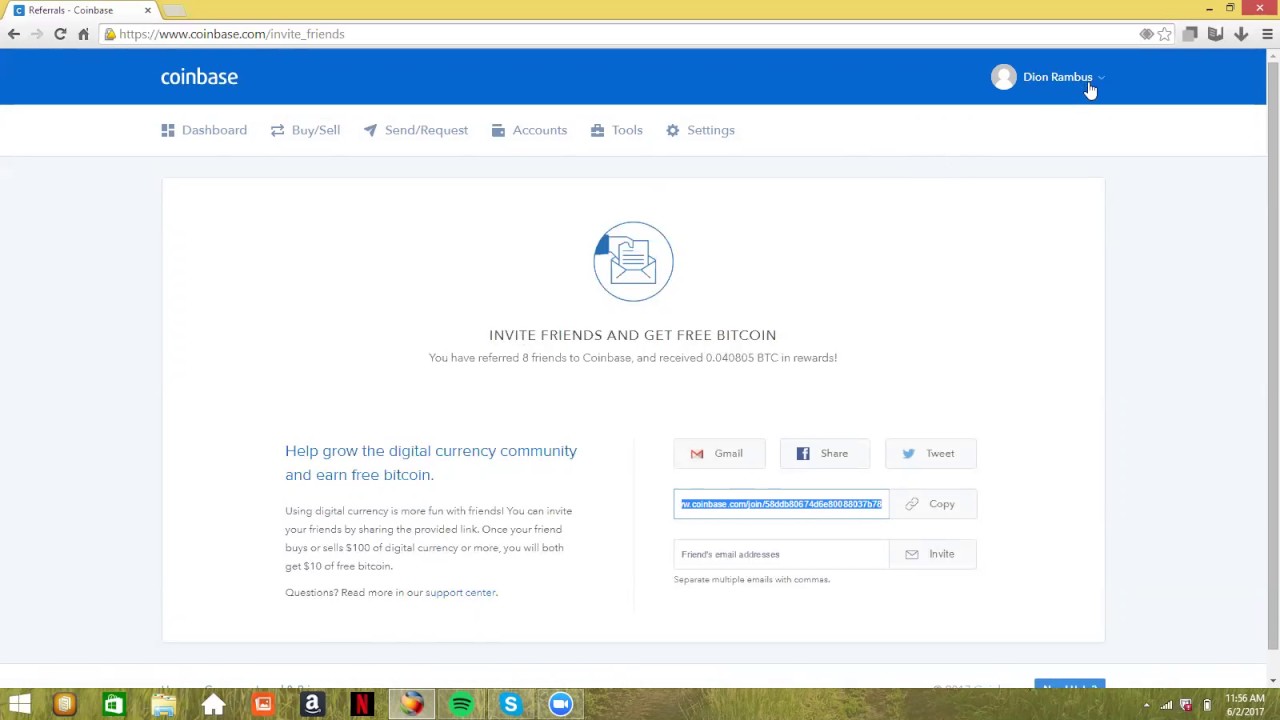The height and width of the screenshot is (720, 1280).
Task: Open Spotify from the taskbar
Action: tap(461, 705)
